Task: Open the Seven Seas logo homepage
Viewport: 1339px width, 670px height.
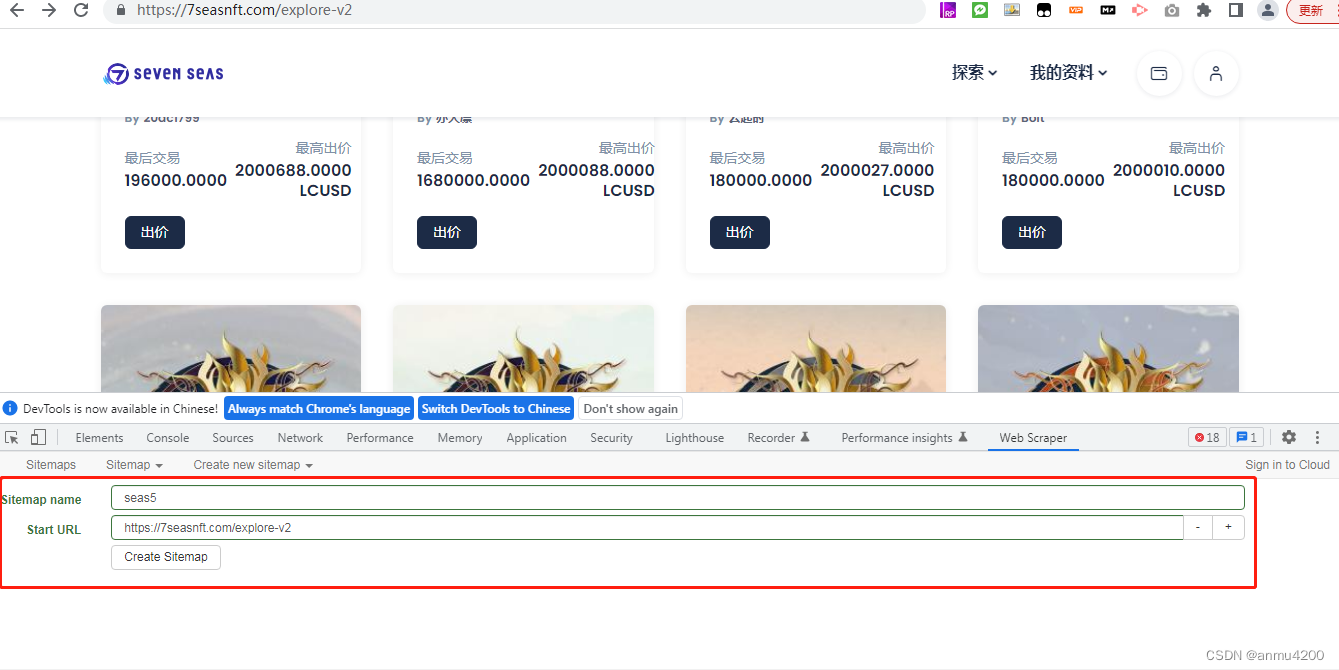Action: pyautogui.click(x=164, y=73)
